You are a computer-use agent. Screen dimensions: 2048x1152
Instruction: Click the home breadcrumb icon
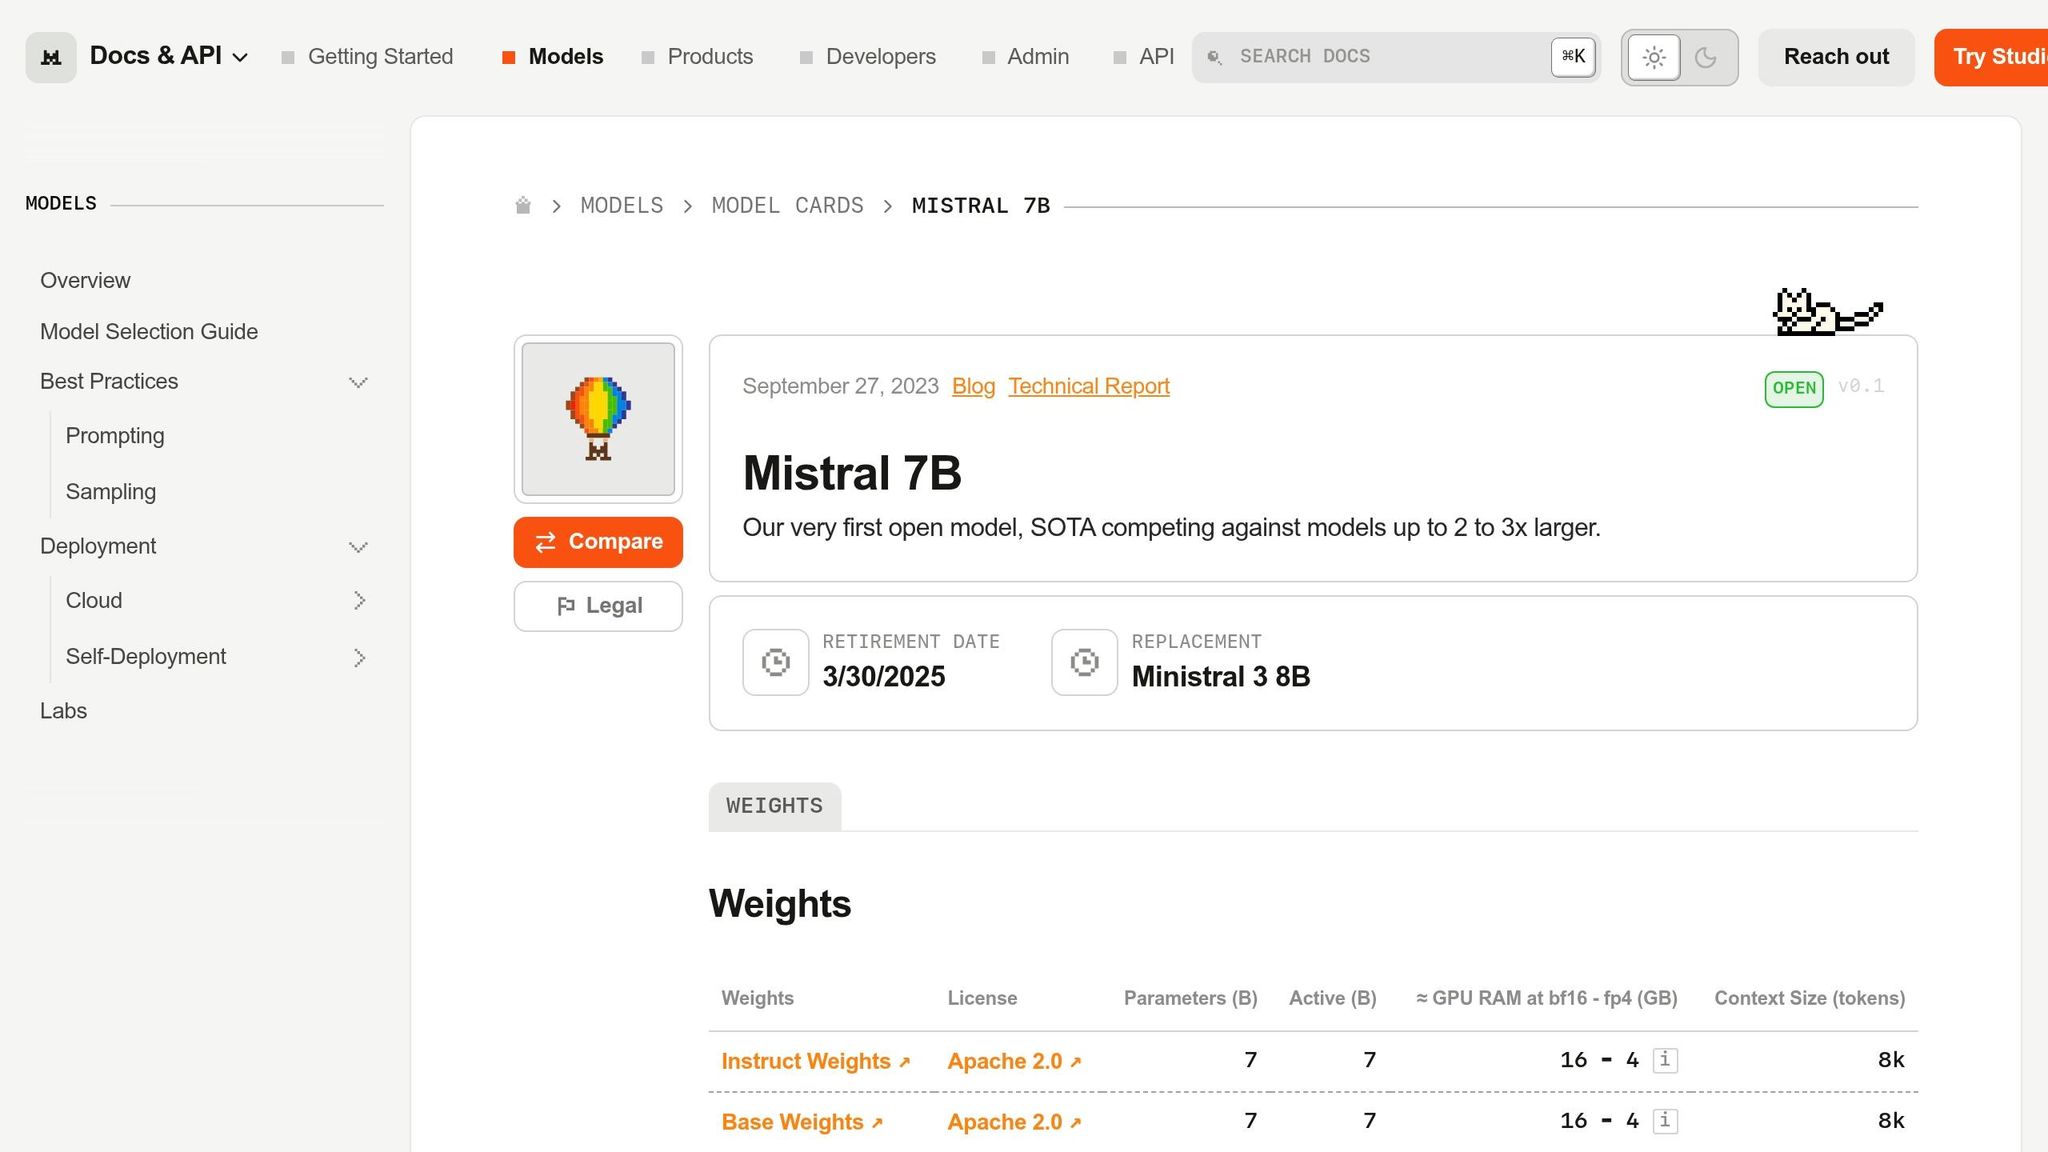click(x=523, y=205)
